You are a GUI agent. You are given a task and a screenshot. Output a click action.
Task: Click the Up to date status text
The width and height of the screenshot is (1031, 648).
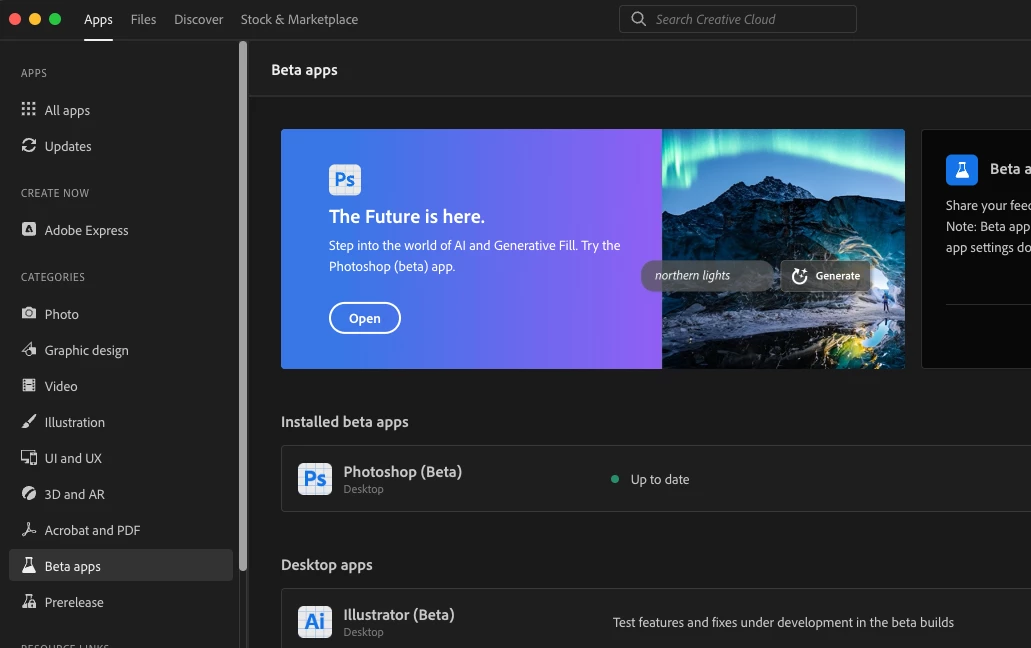pyautogui.click(x=659, y=480)
